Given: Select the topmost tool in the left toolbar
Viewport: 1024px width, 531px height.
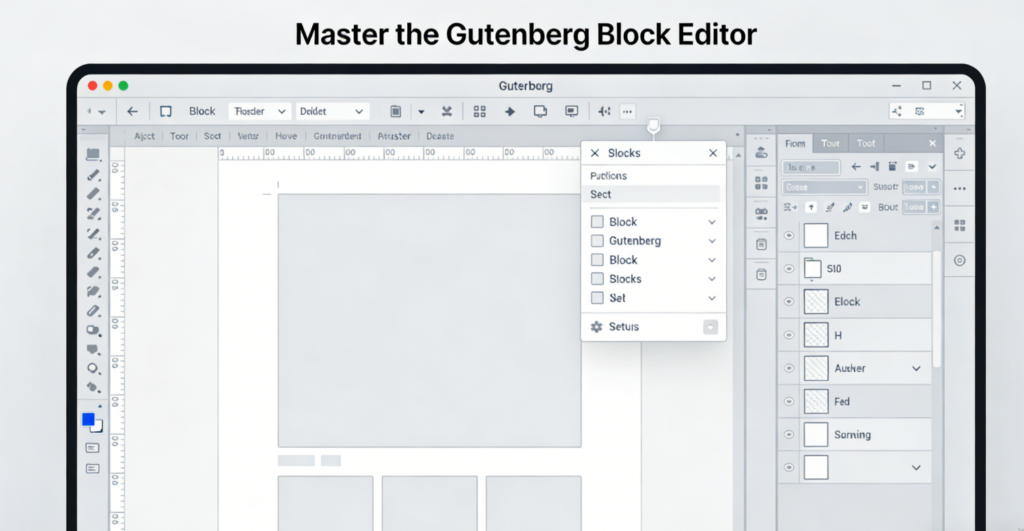Looking at the screenshot, I should point(93,155).
